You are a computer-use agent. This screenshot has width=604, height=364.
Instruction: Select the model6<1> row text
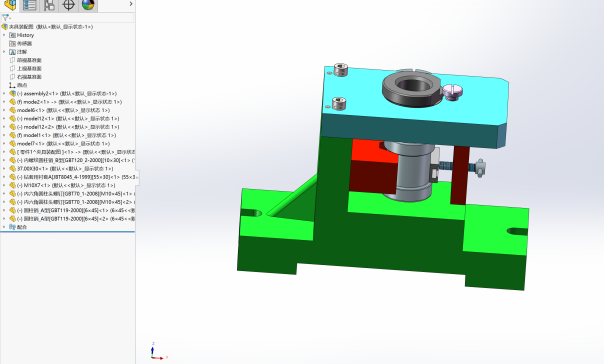tap(64, 110)
